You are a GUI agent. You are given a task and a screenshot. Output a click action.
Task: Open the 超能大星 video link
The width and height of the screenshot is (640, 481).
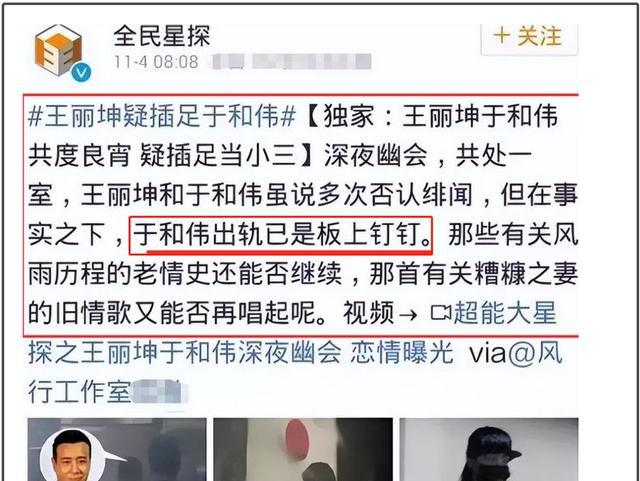pyautogui.click(x=505, y=313)
